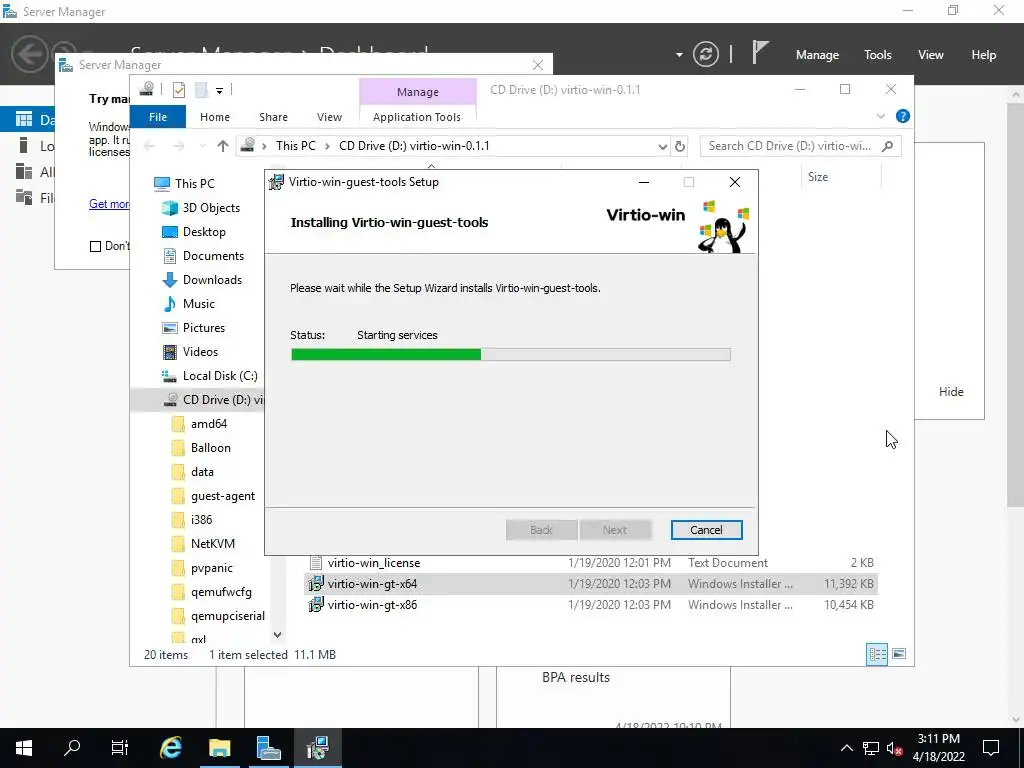Open Explorer Help question mark icon
The height and width of the screenshot is (768, 1024).
[903, 116]
